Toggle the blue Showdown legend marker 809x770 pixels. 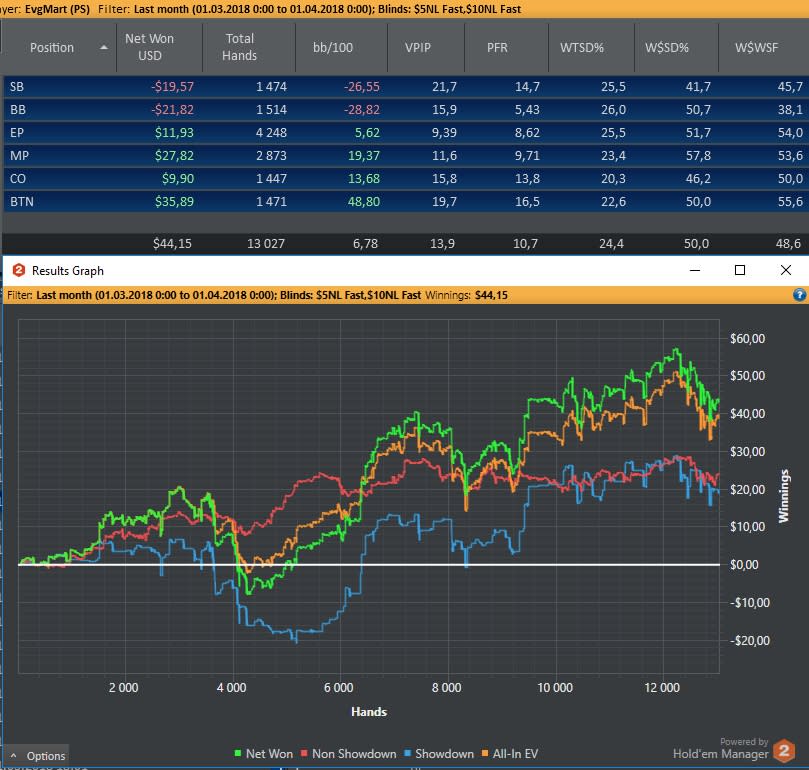pos(407,753)
